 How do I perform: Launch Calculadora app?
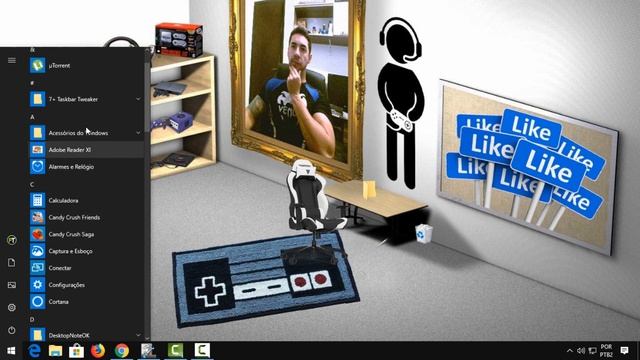86,200
